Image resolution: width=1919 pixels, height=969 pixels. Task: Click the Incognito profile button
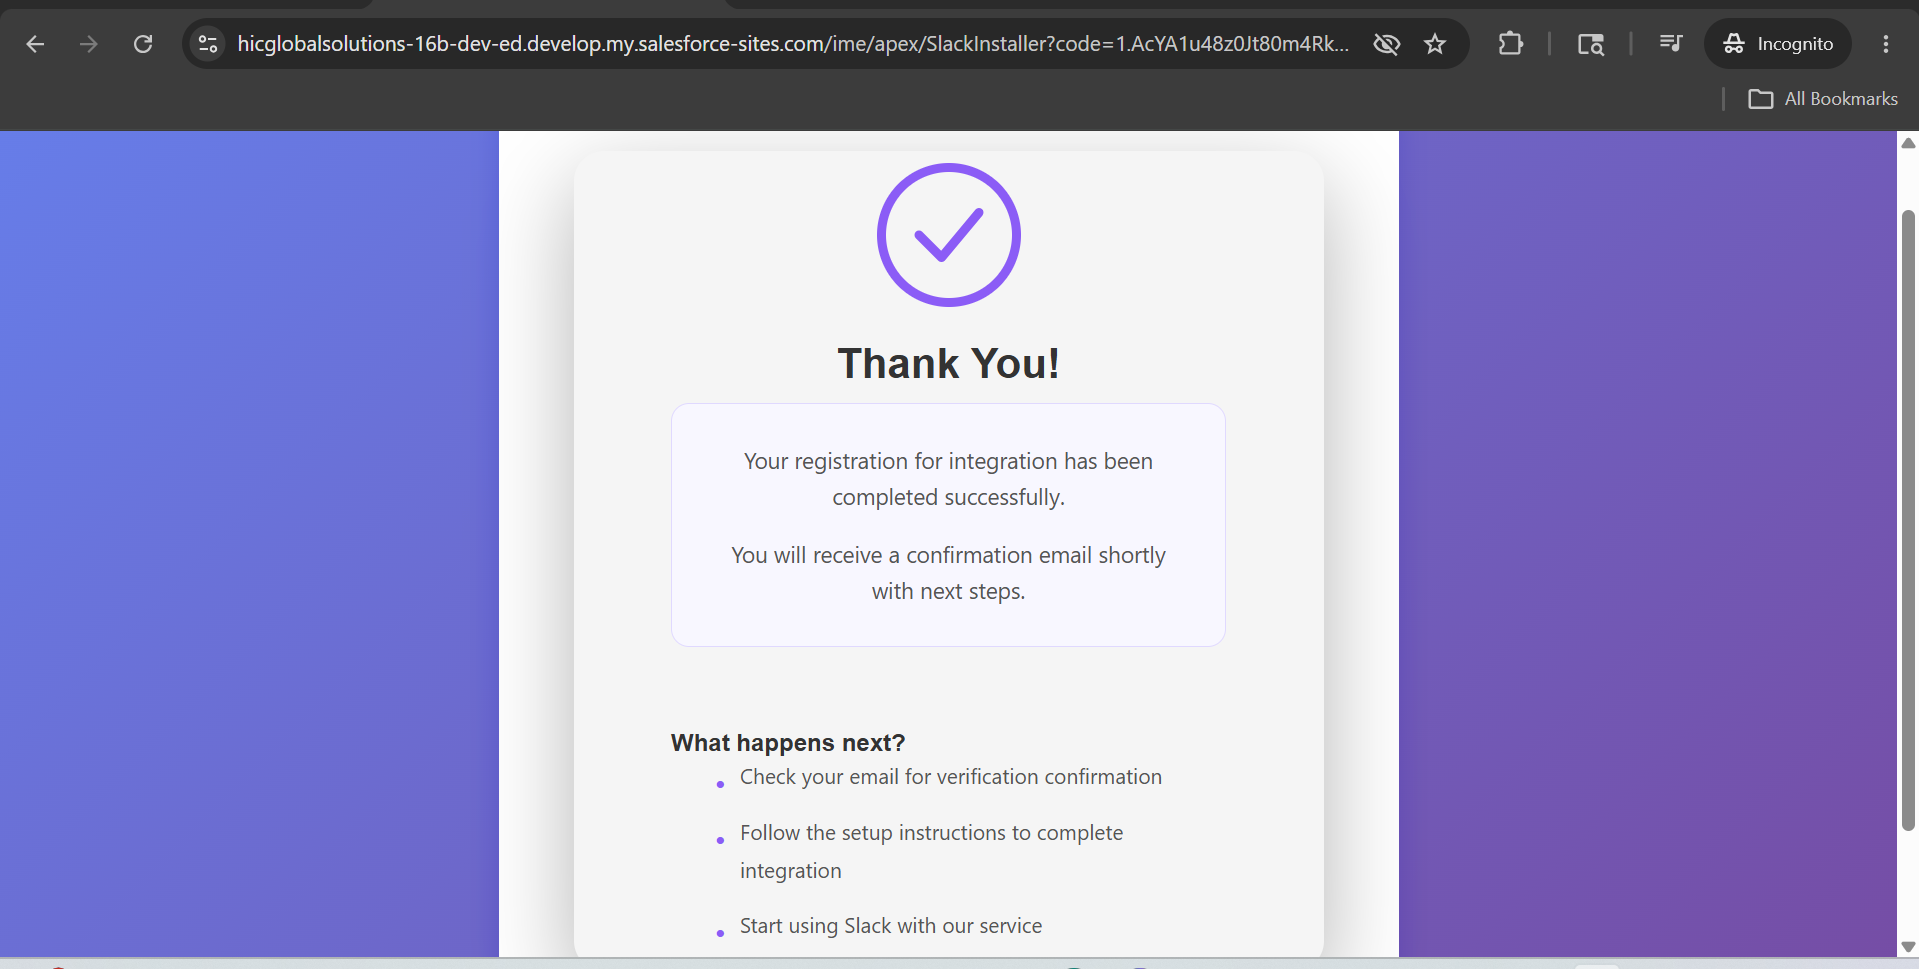tap(1778, 44)
